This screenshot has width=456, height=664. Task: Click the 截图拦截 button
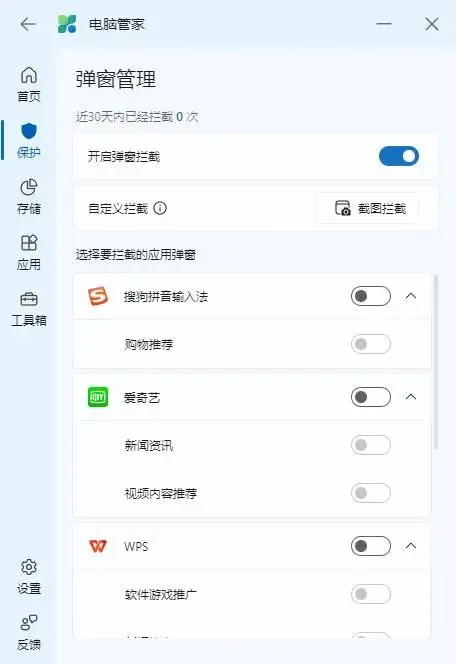(x=367, y=208)
